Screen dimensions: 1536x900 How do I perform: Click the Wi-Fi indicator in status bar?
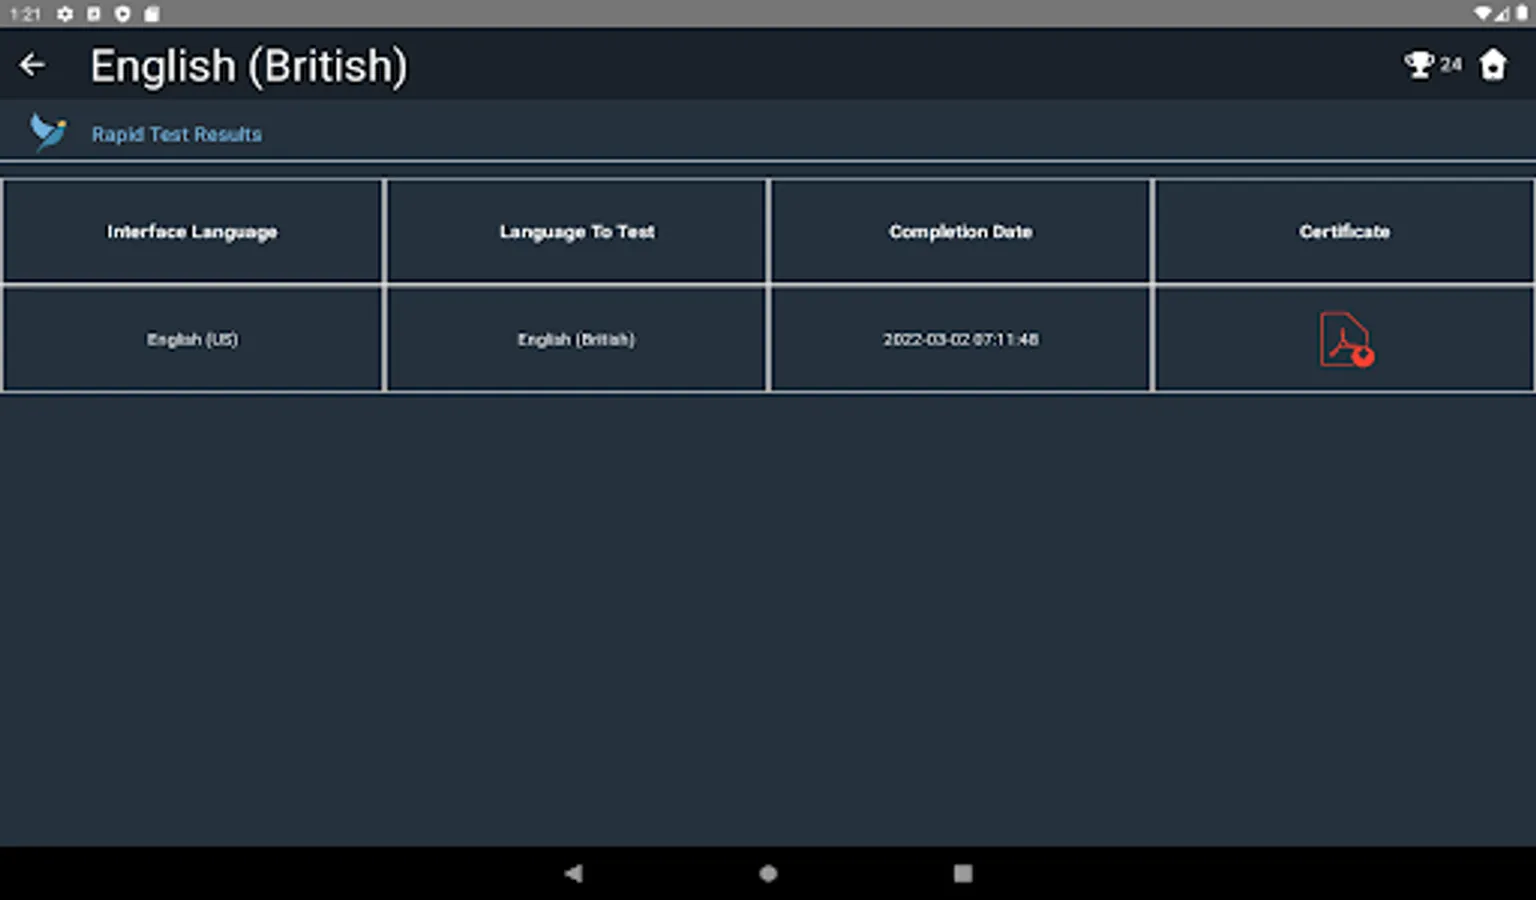pyautogui.click(x=1483, y=14)
